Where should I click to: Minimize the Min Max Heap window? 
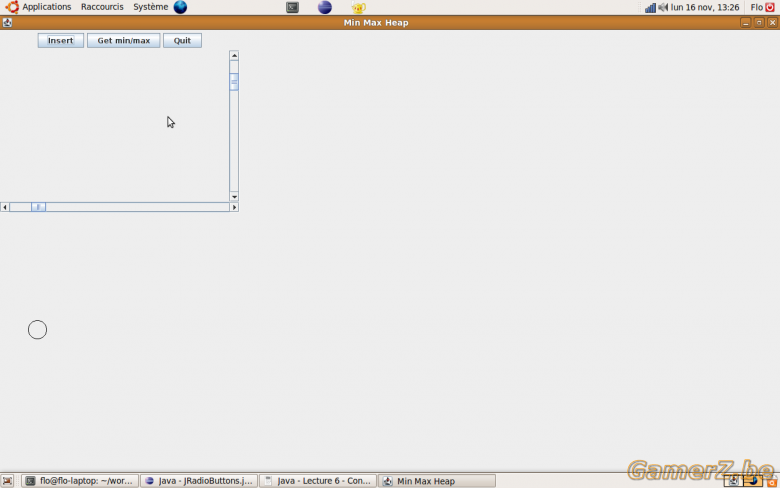pyautogui.click(x=745, y=23)
